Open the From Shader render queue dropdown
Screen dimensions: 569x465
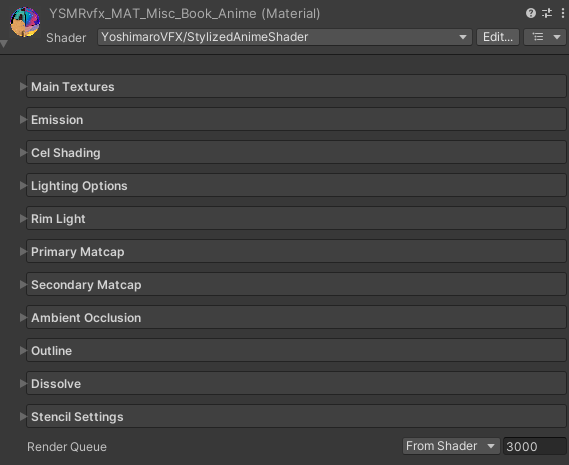[451, 446]
